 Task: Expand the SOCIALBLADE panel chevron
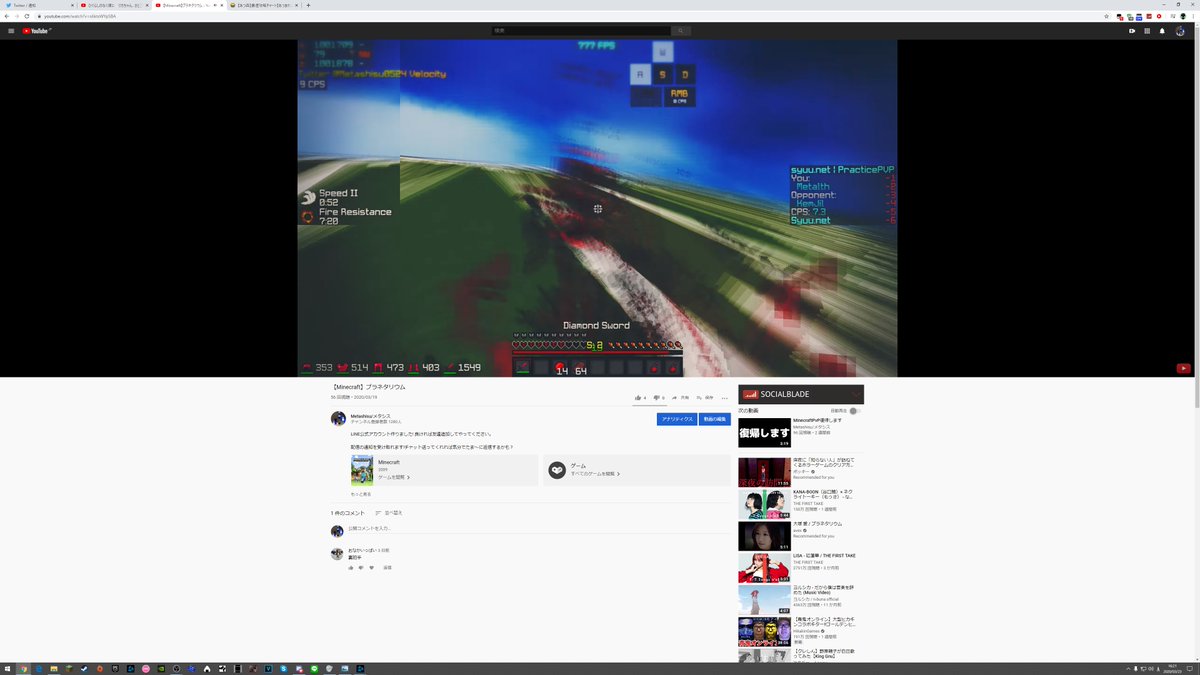click(x=856, y=394)
